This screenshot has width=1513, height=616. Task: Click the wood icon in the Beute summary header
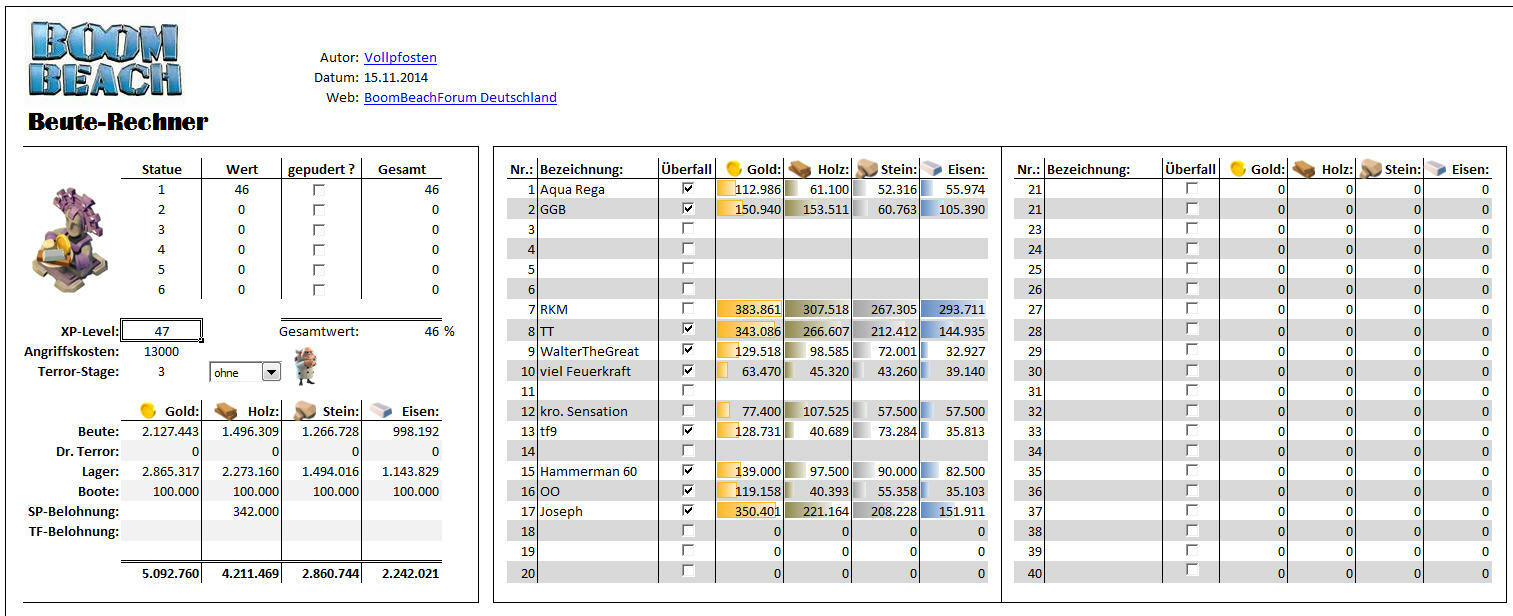click(x=226, y=410)
